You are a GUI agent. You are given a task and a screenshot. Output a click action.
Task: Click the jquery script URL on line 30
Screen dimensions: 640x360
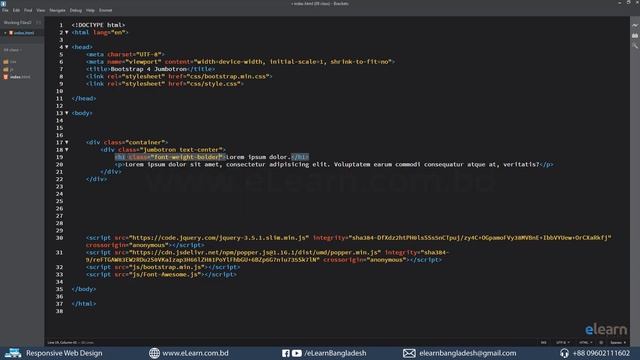(x=219, y=238)
